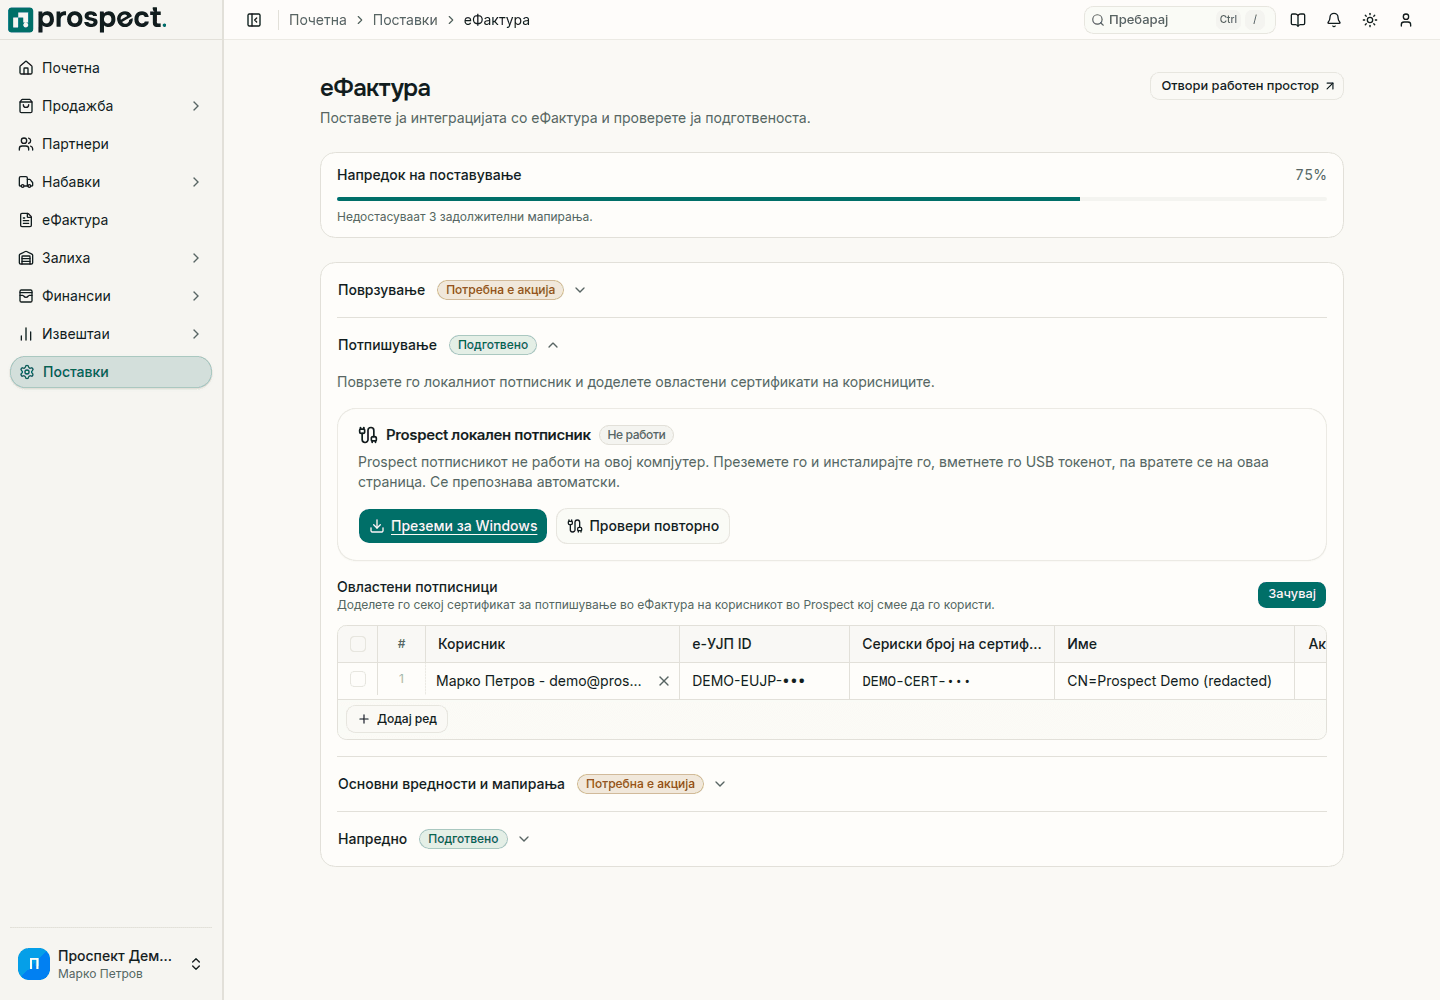
Task: Click Отвори работен простор button
Action: pyautogui.click(x=1247, y=86)
